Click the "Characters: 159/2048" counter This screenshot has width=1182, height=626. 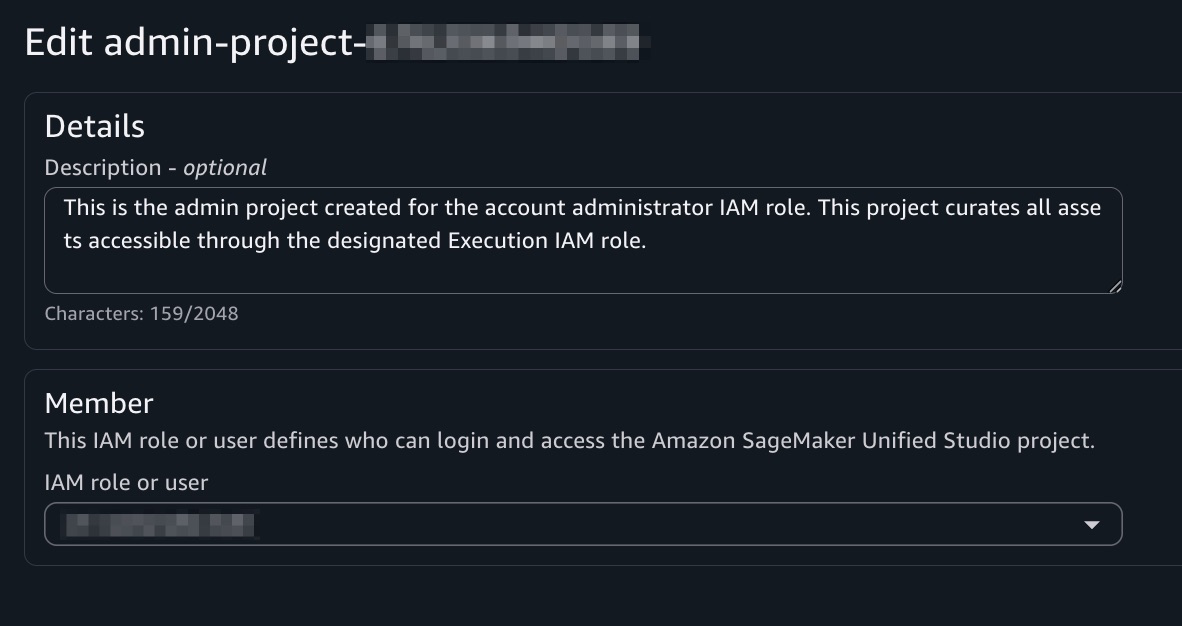pos(141,314)
